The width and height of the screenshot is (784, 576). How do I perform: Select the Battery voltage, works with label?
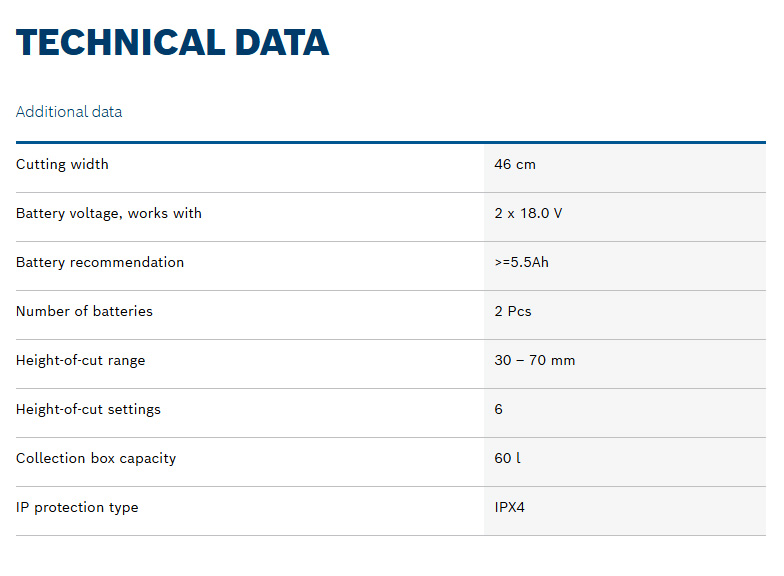[x=109, y=213]
